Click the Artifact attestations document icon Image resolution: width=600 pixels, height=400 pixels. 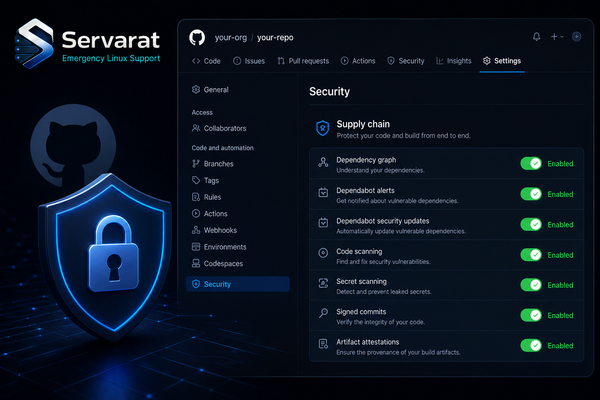coord(323,344)
